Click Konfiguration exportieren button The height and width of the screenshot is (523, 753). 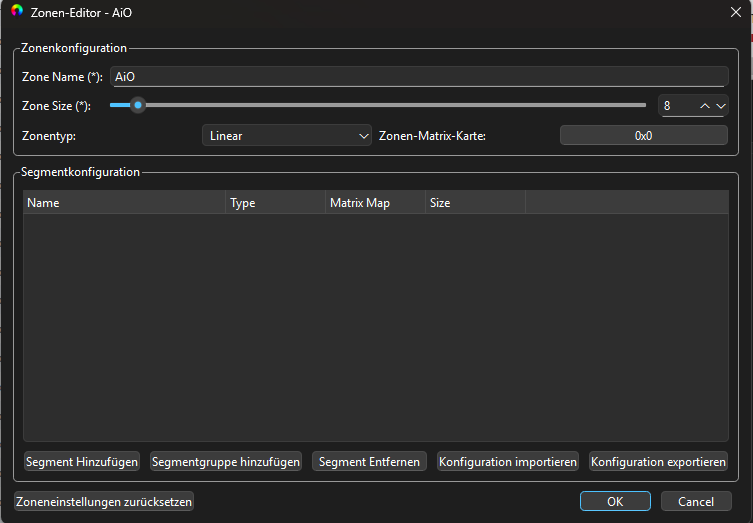658,462
